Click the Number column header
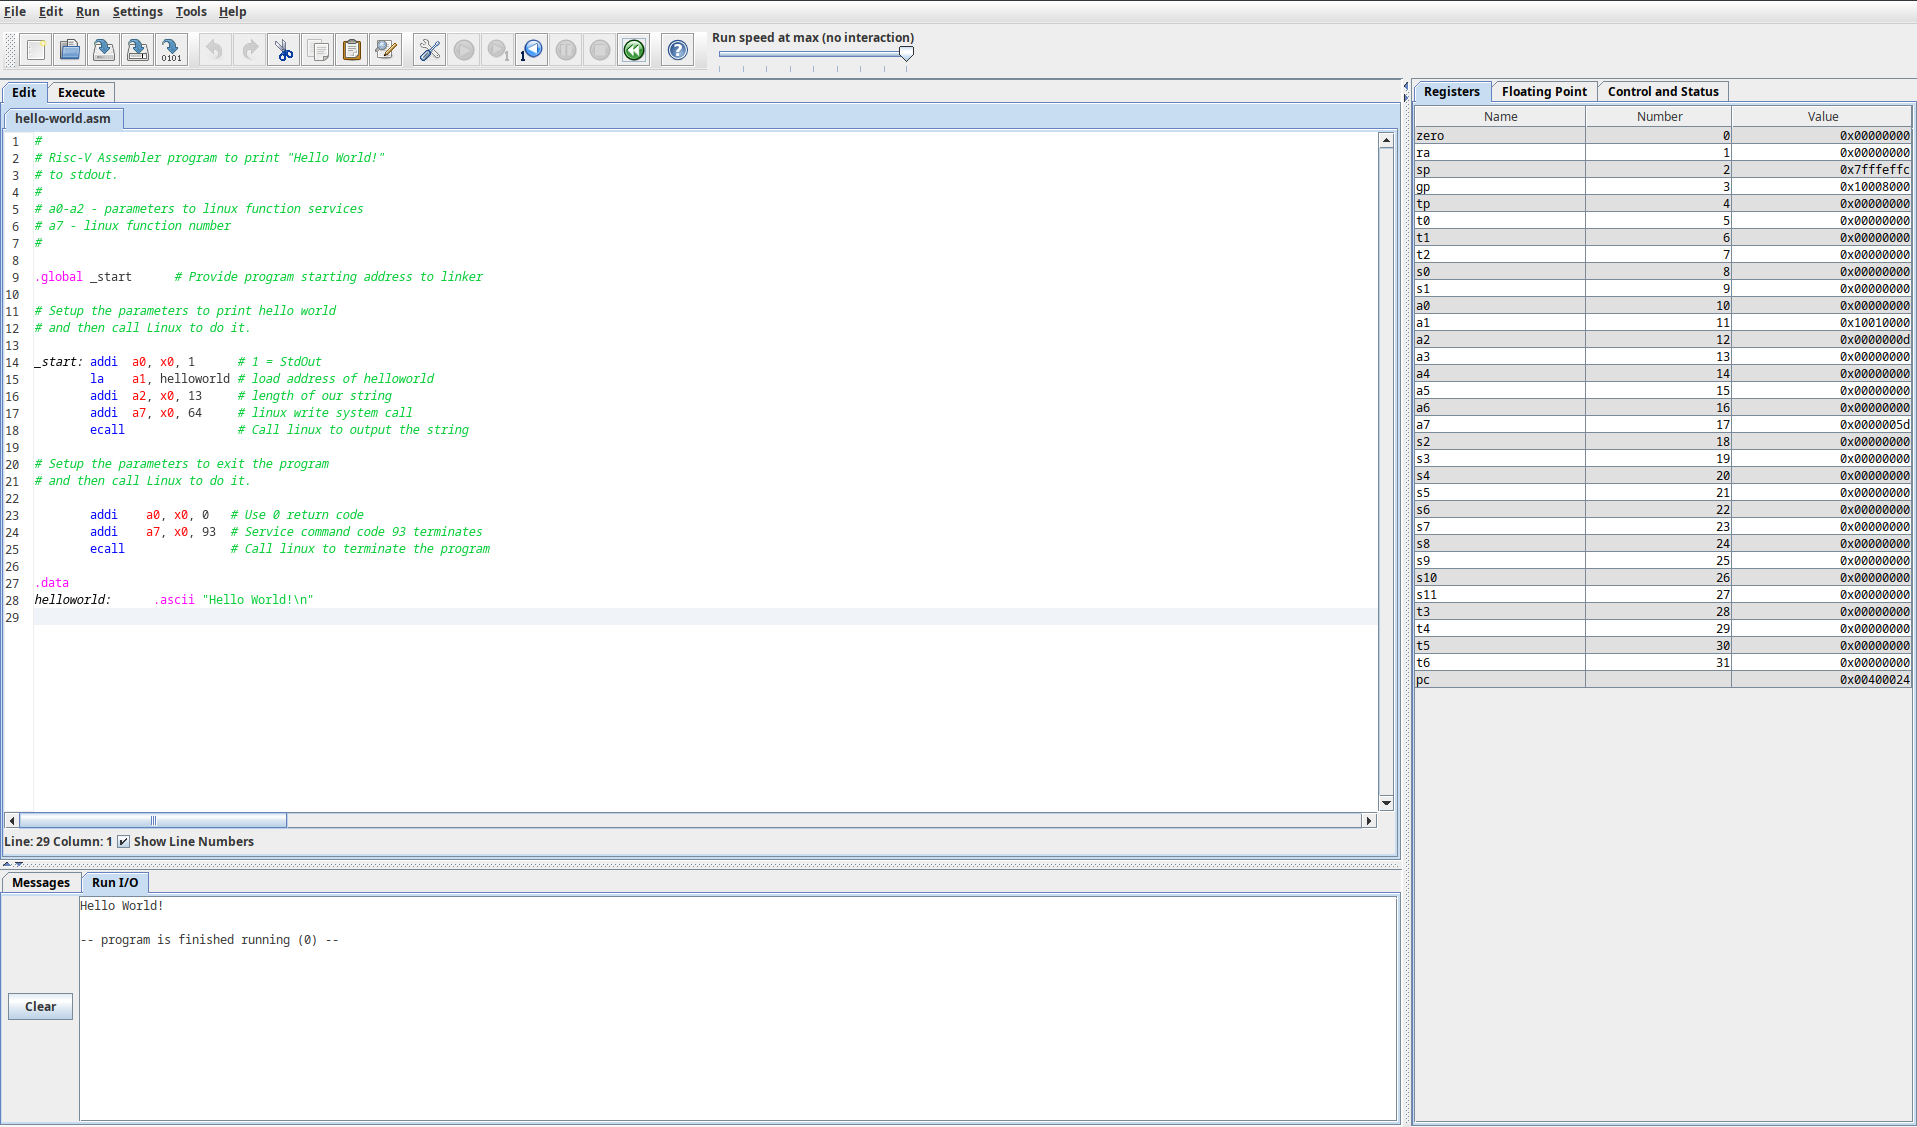The height and width of the screenshot is (1127, 1917). tap(1659, 116)
